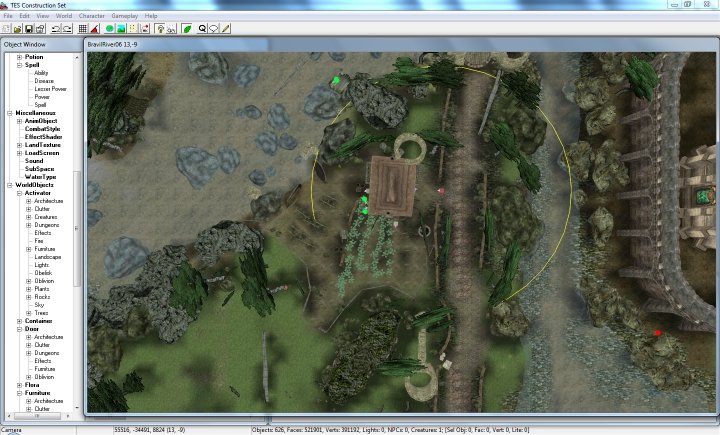Screen dimensions: 720x435
Task: Collapse the Spell tree node
Action: pos(19,65)
